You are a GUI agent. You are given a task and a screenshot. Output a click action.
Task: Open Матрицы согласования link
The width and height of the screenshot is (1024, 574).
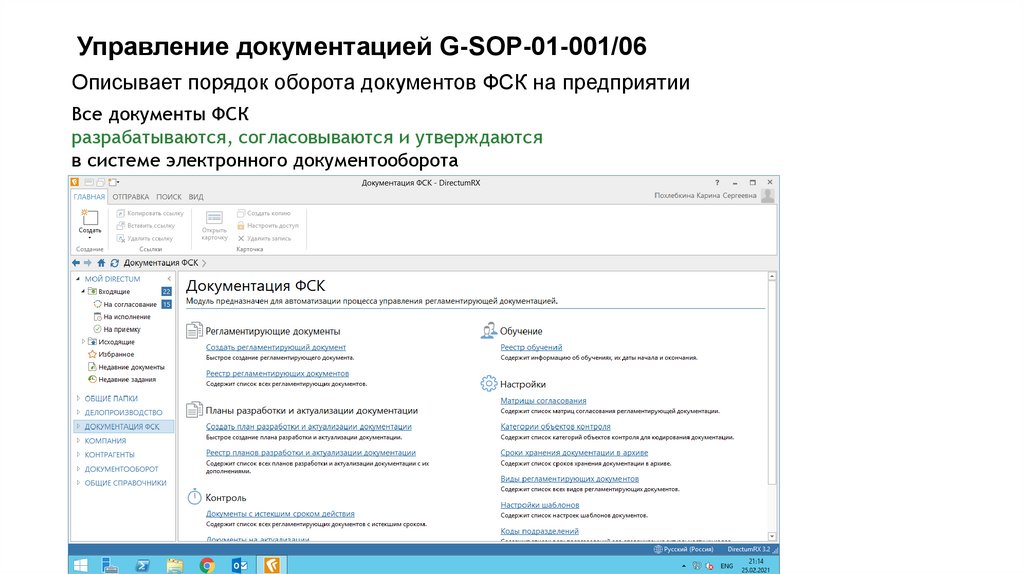pos(543,401)
